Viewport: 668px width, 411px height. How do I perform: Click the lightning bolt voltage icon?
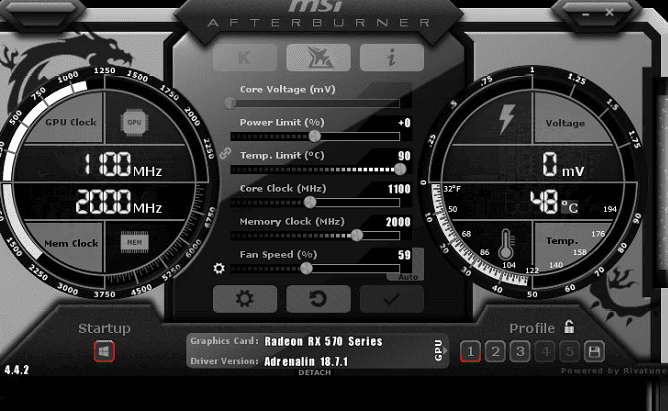point(507,119)
